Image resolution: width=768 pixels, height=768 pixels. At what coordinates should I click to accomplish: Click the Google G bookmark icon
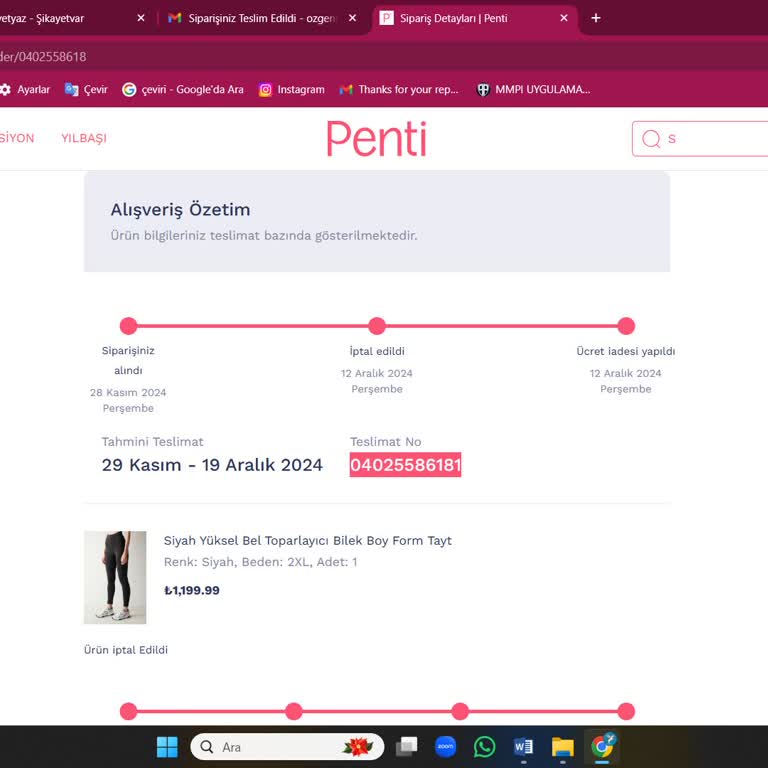129,90
